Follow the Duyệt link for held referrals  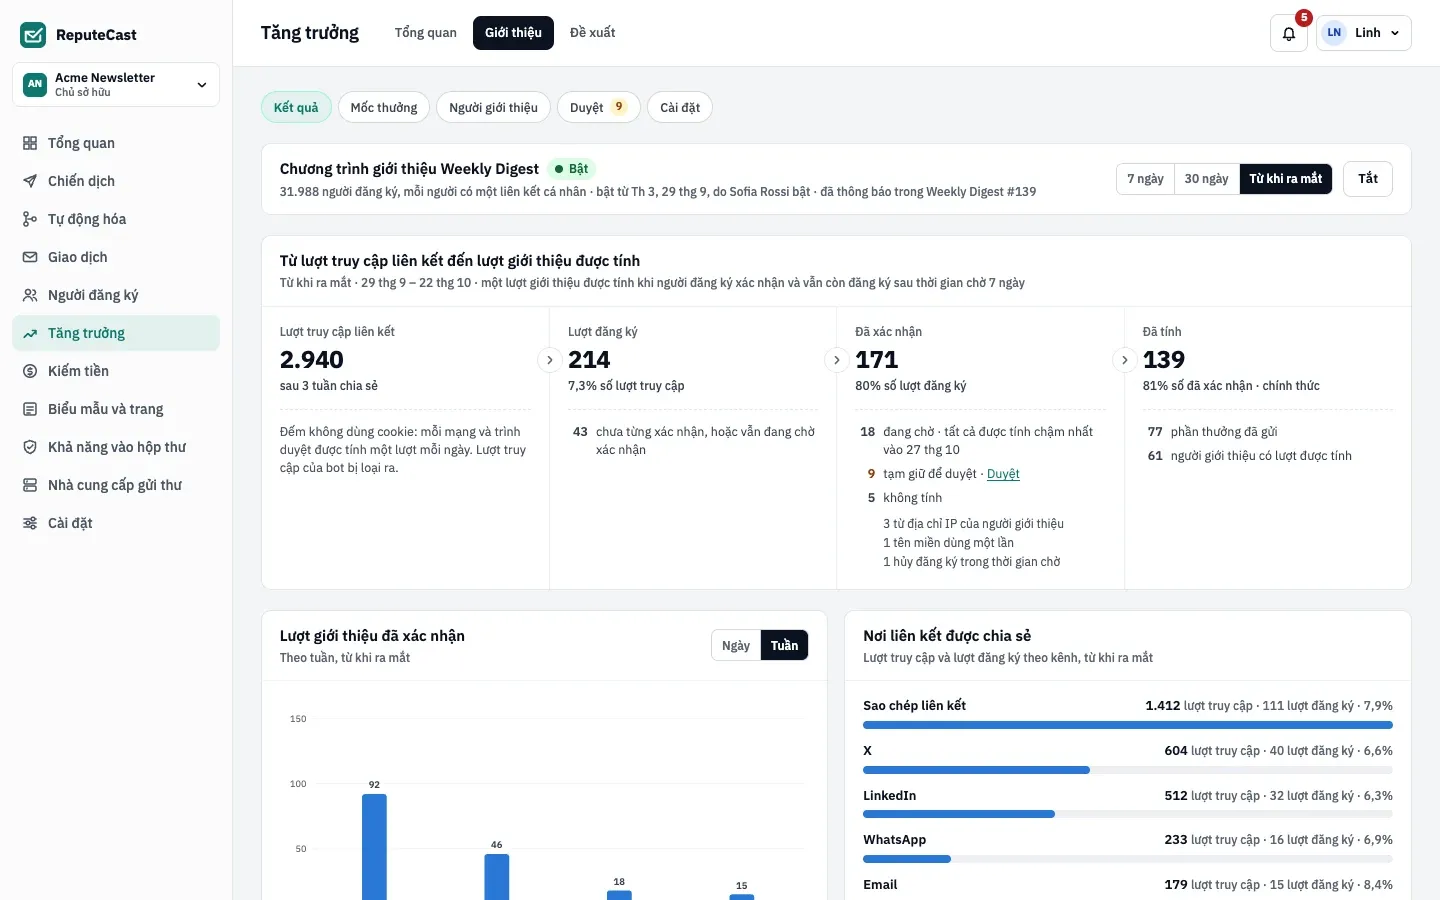(x=1003, y=474)
